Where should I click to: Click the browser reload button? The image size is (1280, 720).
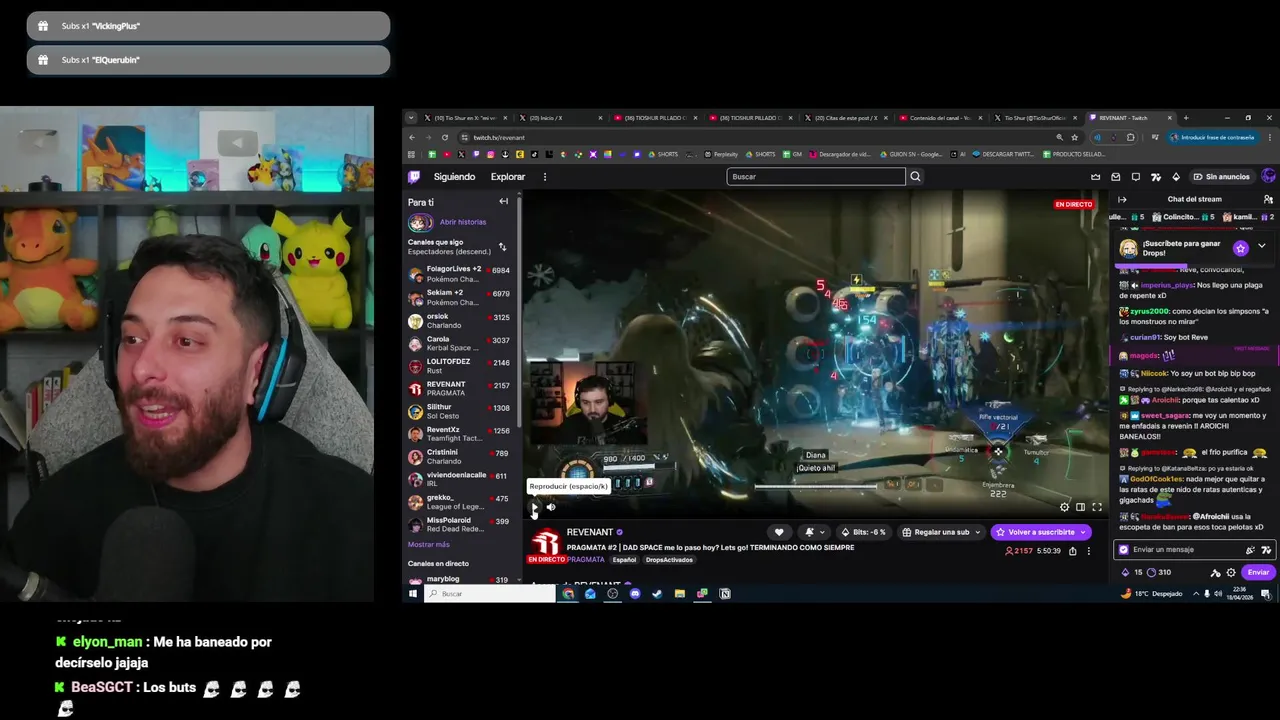click(444, 137)
